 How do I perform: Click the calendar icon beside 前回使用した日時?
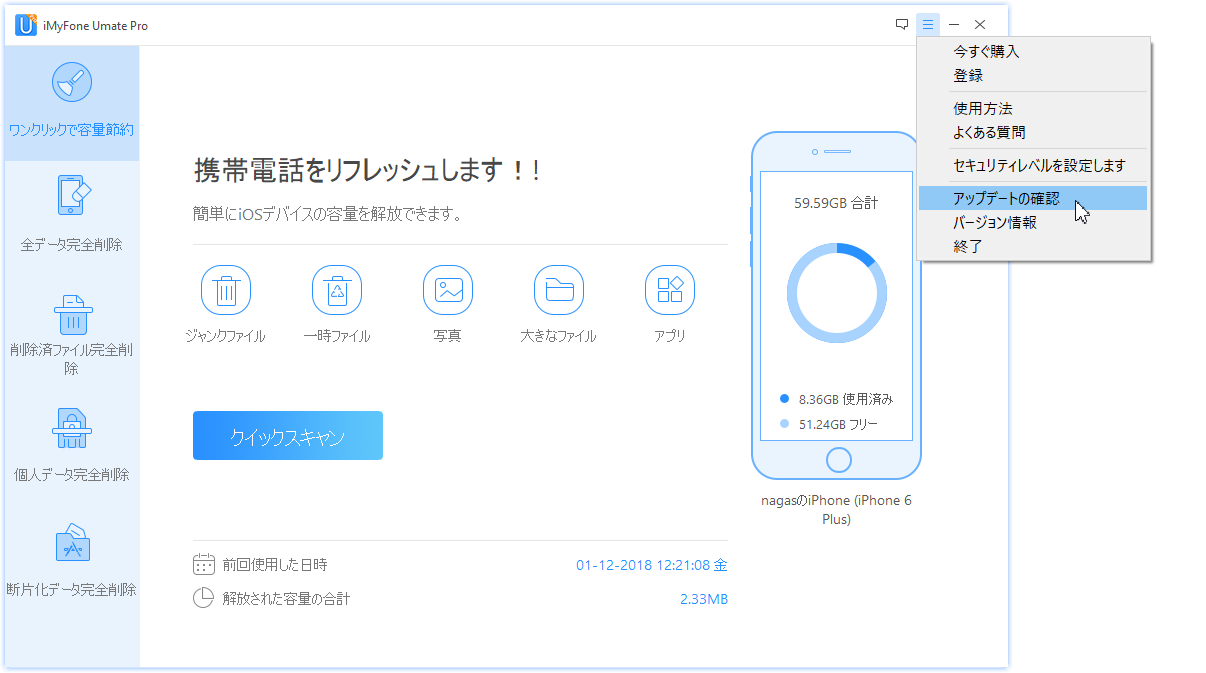click(204, 565)
